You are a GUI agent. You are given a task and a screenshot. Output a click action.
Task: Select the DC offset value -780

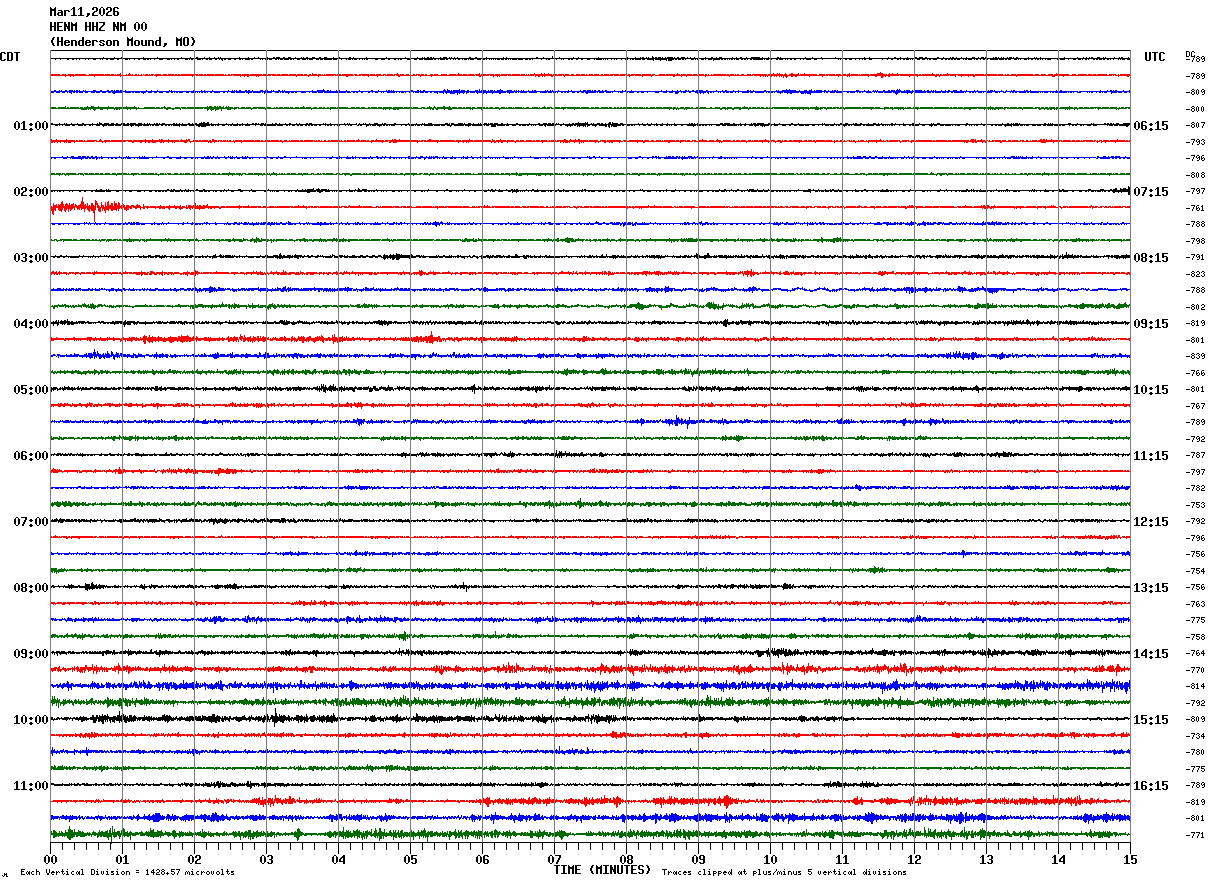point(1195,753)
